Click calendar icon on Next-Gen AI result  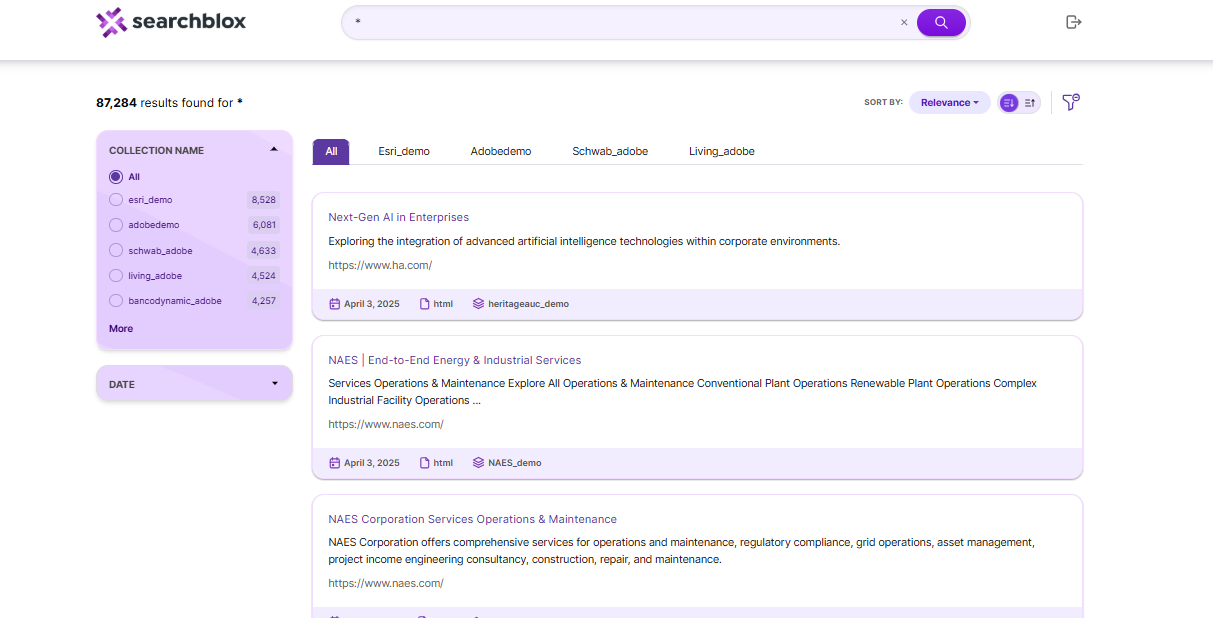[335, 304]
